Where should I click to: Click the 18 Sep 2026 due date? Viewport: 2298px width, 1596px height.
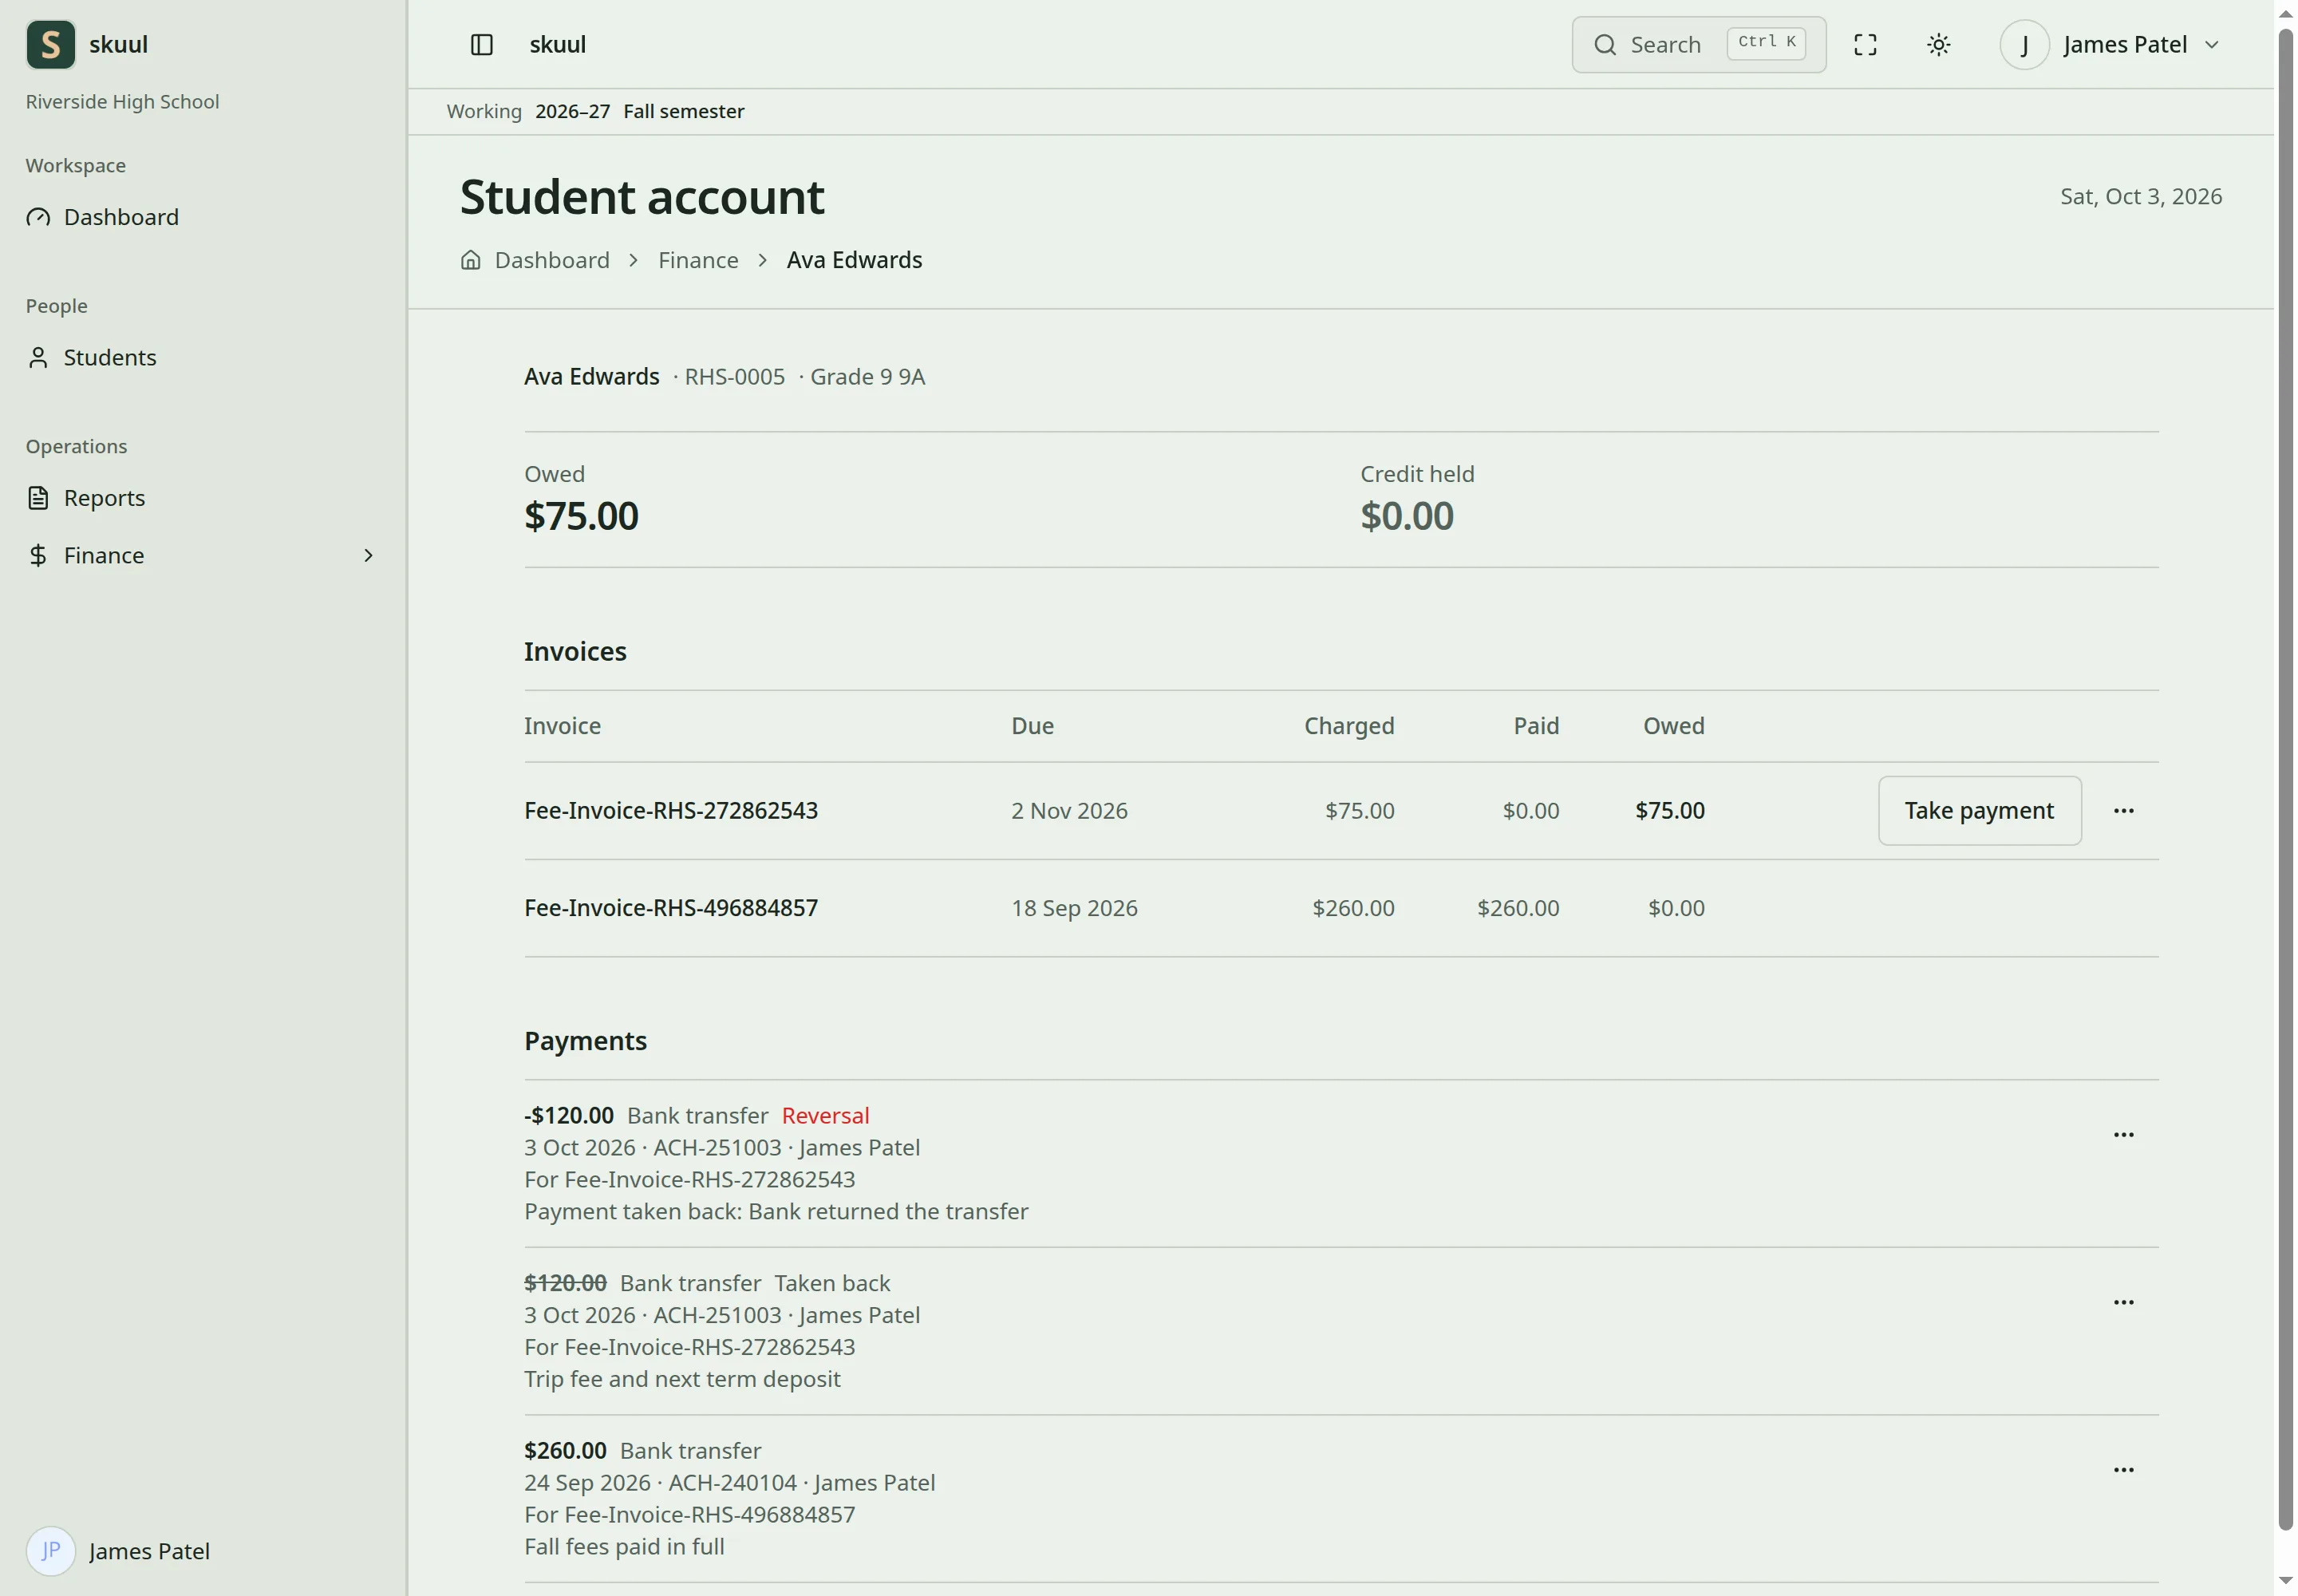click(1074, 907)
